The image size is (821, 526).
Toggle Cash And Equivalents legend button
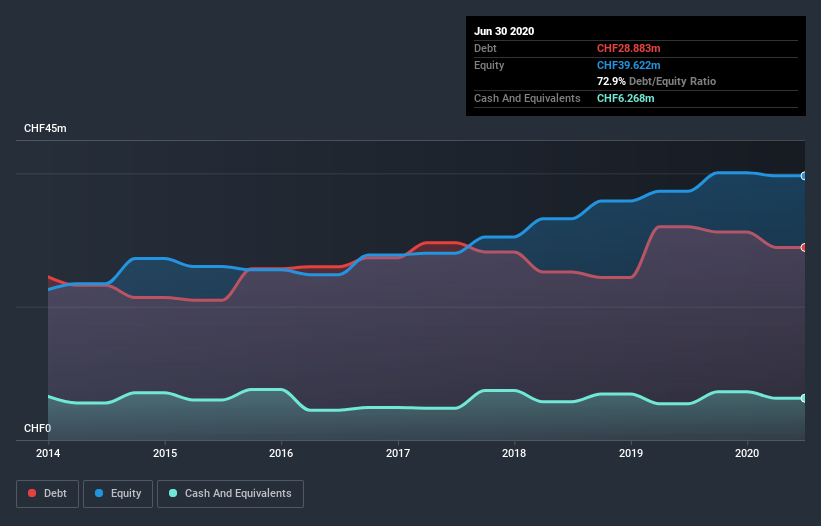(x=230, y=494)
